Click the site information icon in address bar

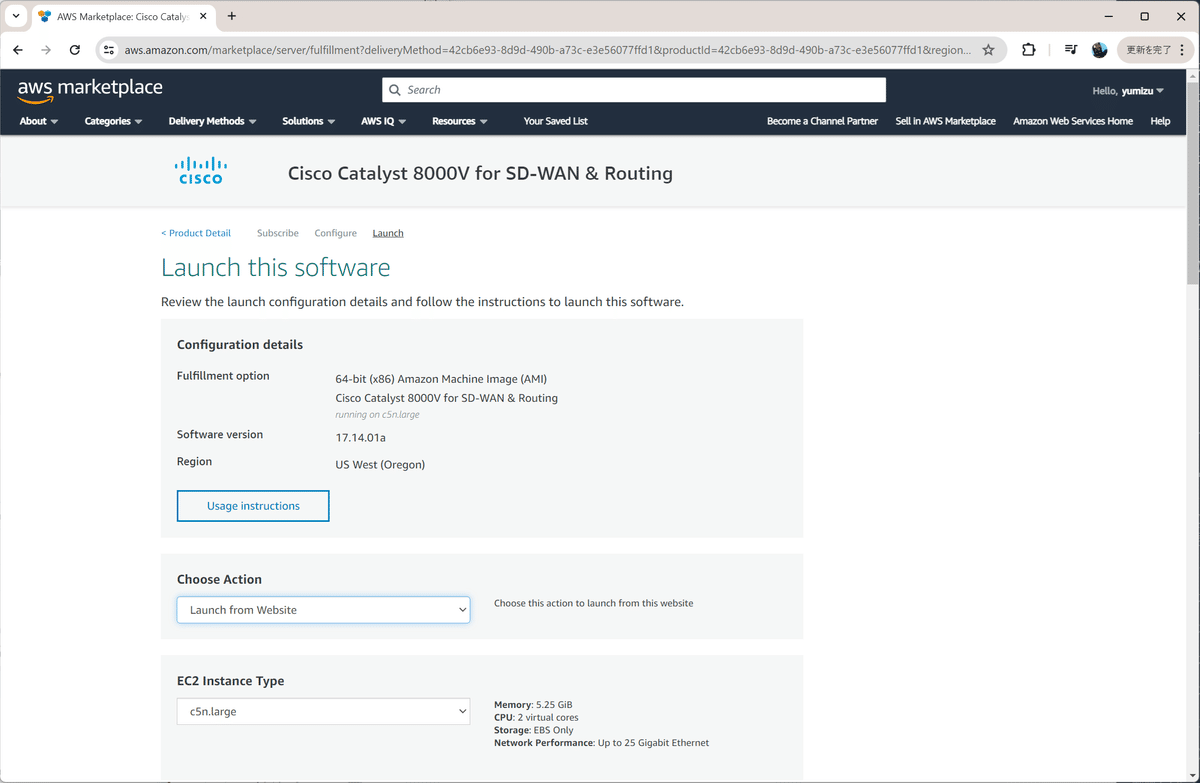tap(107, 49)
